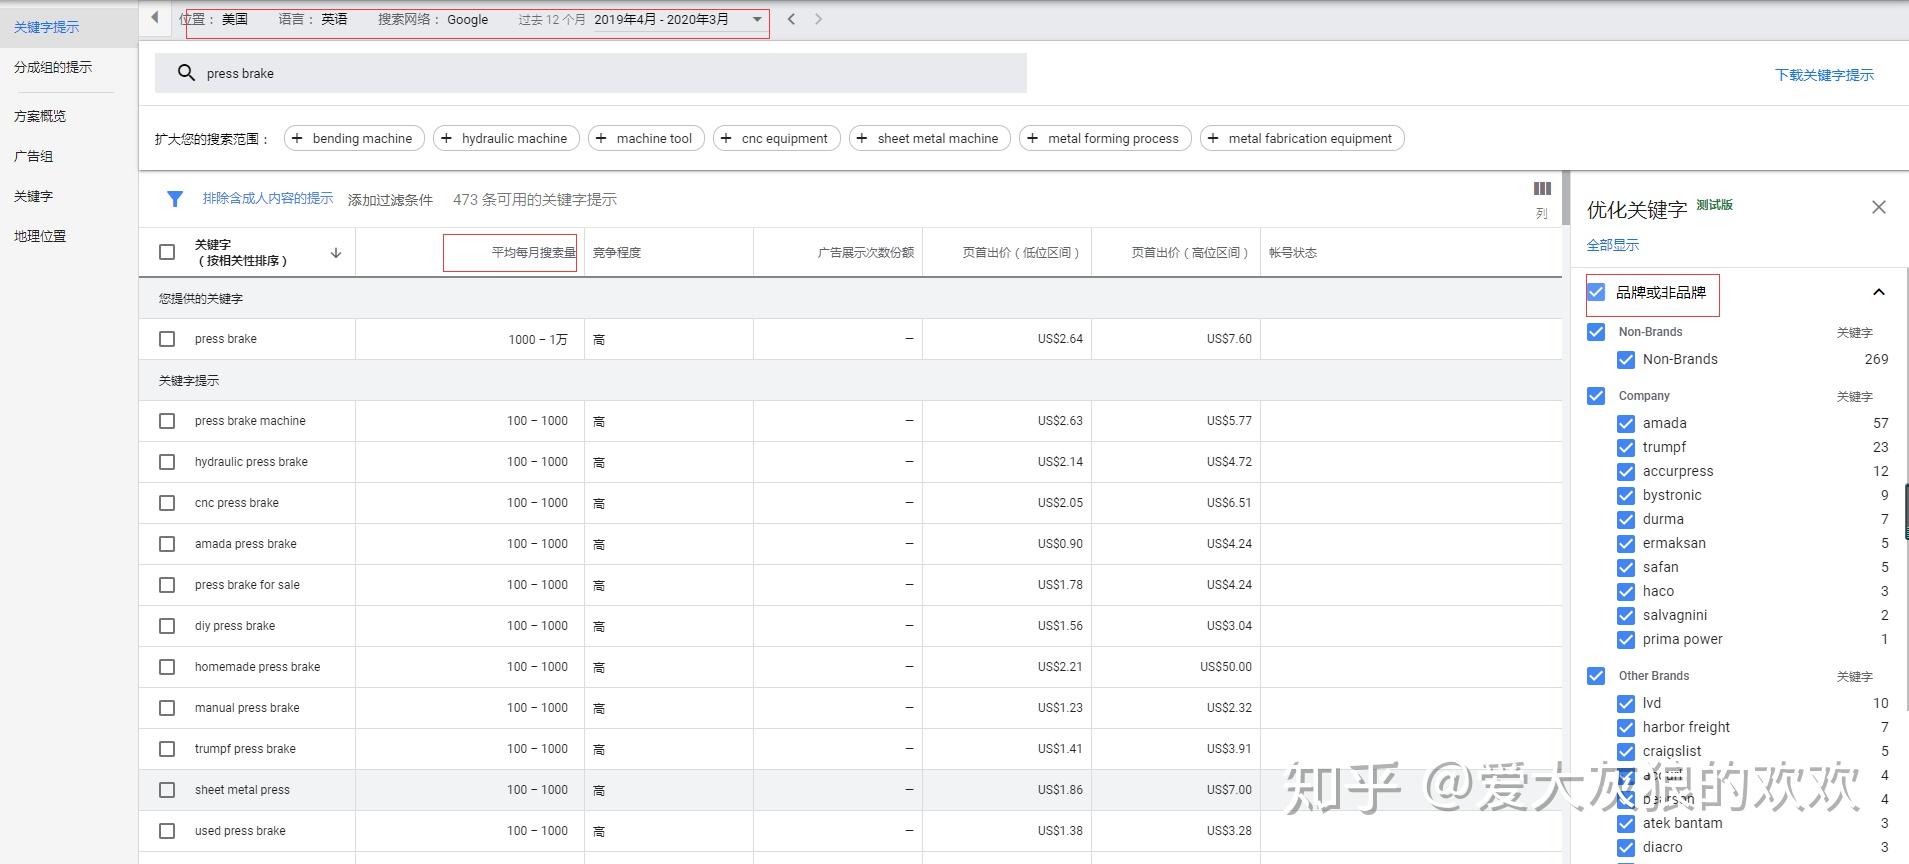Open 广告组 in sidebar
1909x864 pixels.
(x=34, y=156)
